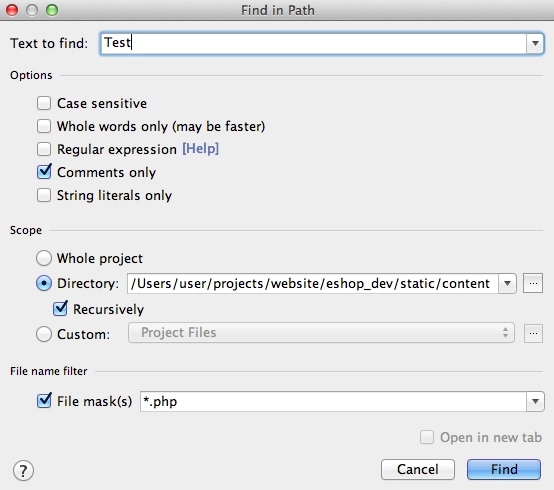Check String literals only

tap(44, 195)
